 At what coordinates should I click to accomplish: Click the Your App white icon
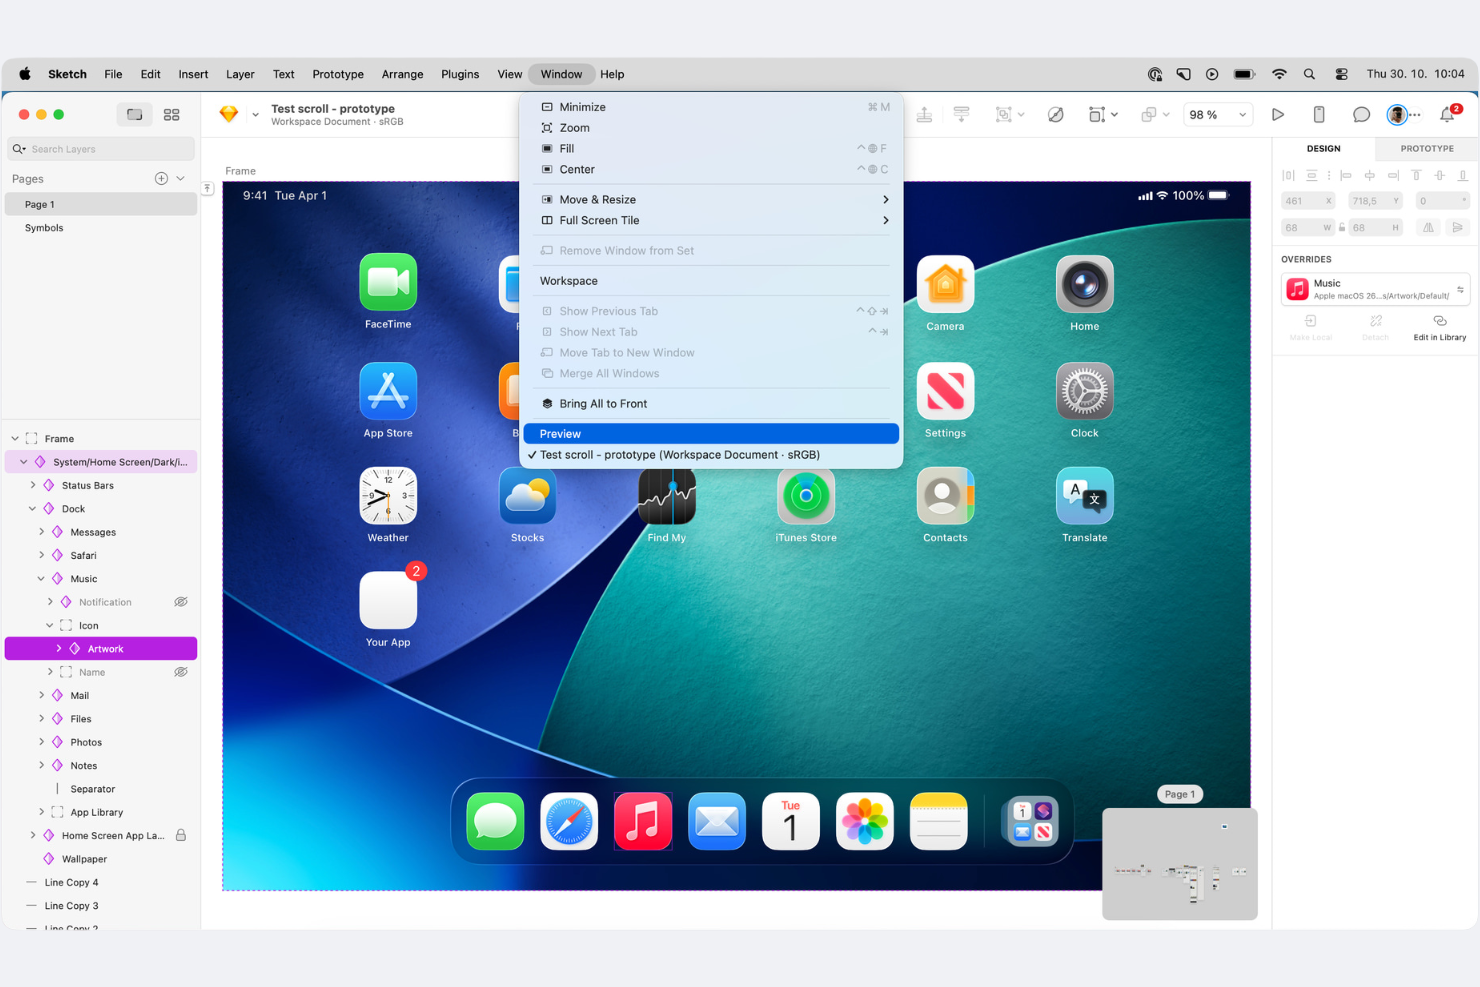(x=388, y=600)
